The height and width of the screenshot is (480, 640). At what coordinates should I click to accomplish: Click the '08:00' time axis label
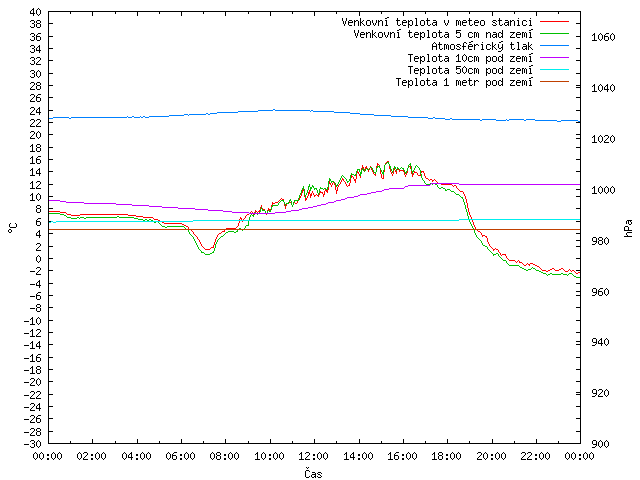(x=225, y=456)
